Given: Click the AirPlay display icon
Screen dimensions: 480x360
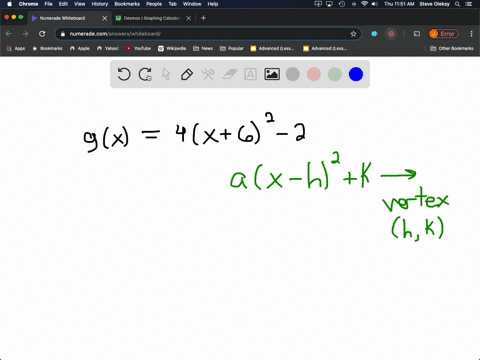Looking at the screenshot, I should [329, 4].
